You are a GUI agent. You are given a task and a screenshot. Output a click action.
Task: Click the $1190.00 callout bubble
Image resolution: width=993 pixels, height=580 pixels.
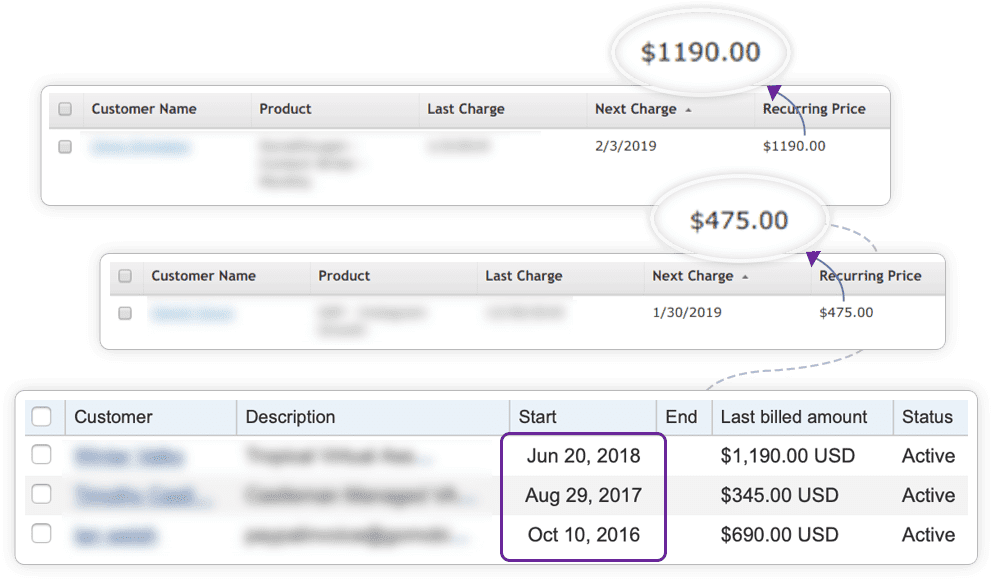click(700, 52)
